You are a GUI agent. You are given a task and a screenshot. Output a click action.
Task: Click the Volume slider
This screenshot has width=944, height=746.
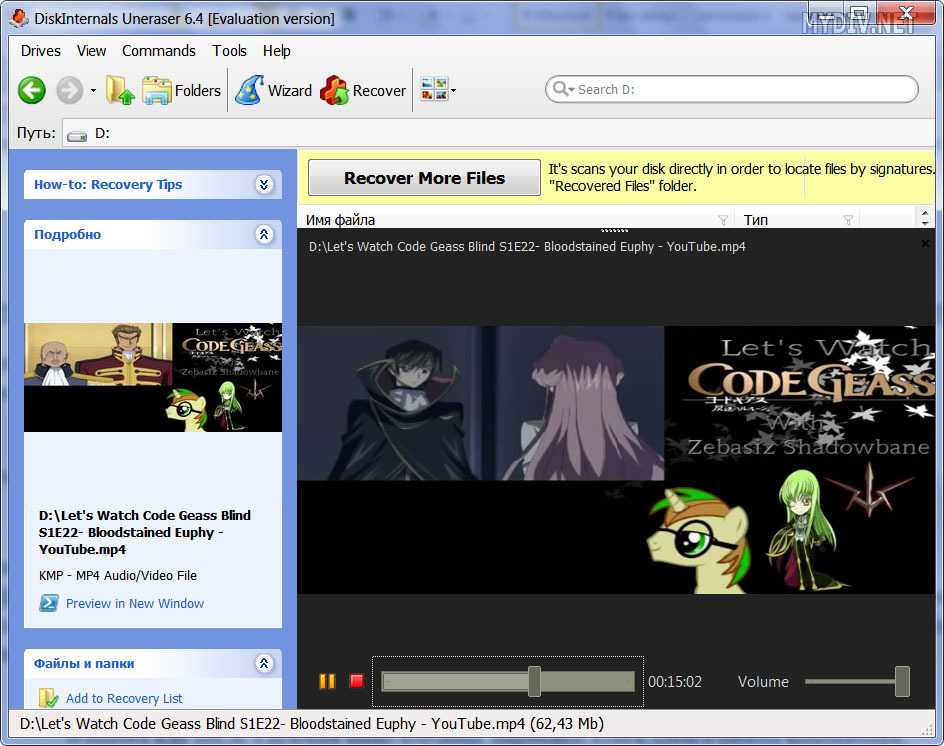click(x=856, y=681)
